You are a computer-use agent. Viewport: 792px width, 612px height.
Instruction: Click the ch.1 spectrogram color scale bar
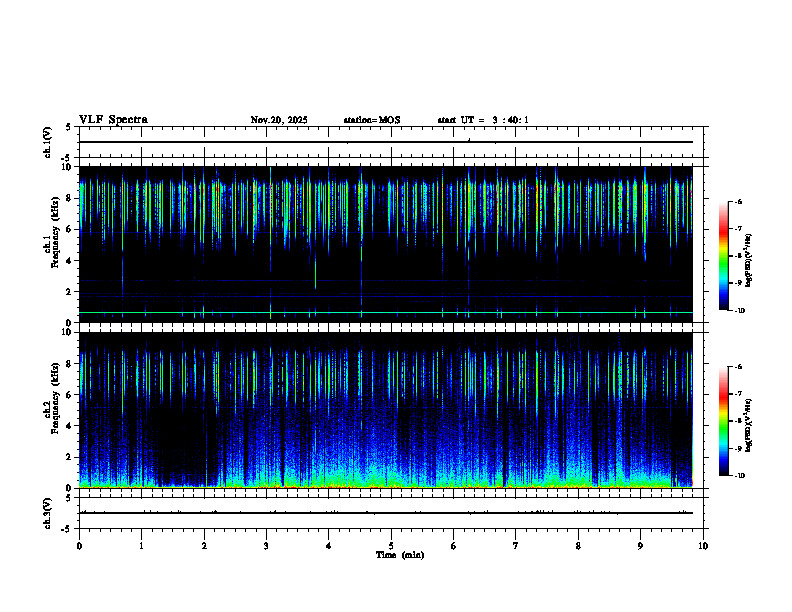[x=723, y=256]
